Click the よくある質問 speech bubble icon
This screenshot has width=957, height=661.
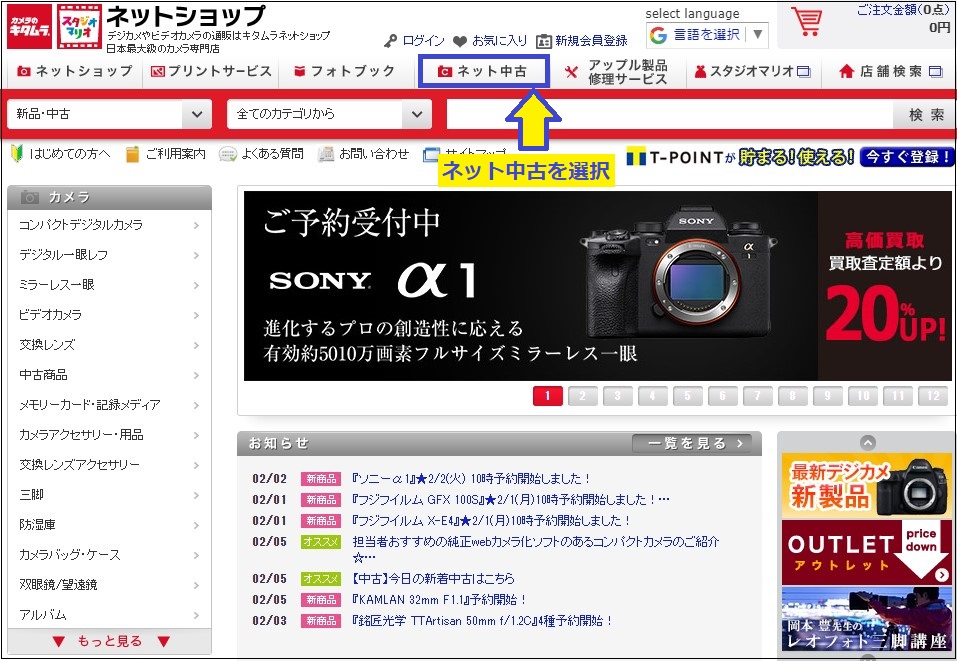coord(228,154)
